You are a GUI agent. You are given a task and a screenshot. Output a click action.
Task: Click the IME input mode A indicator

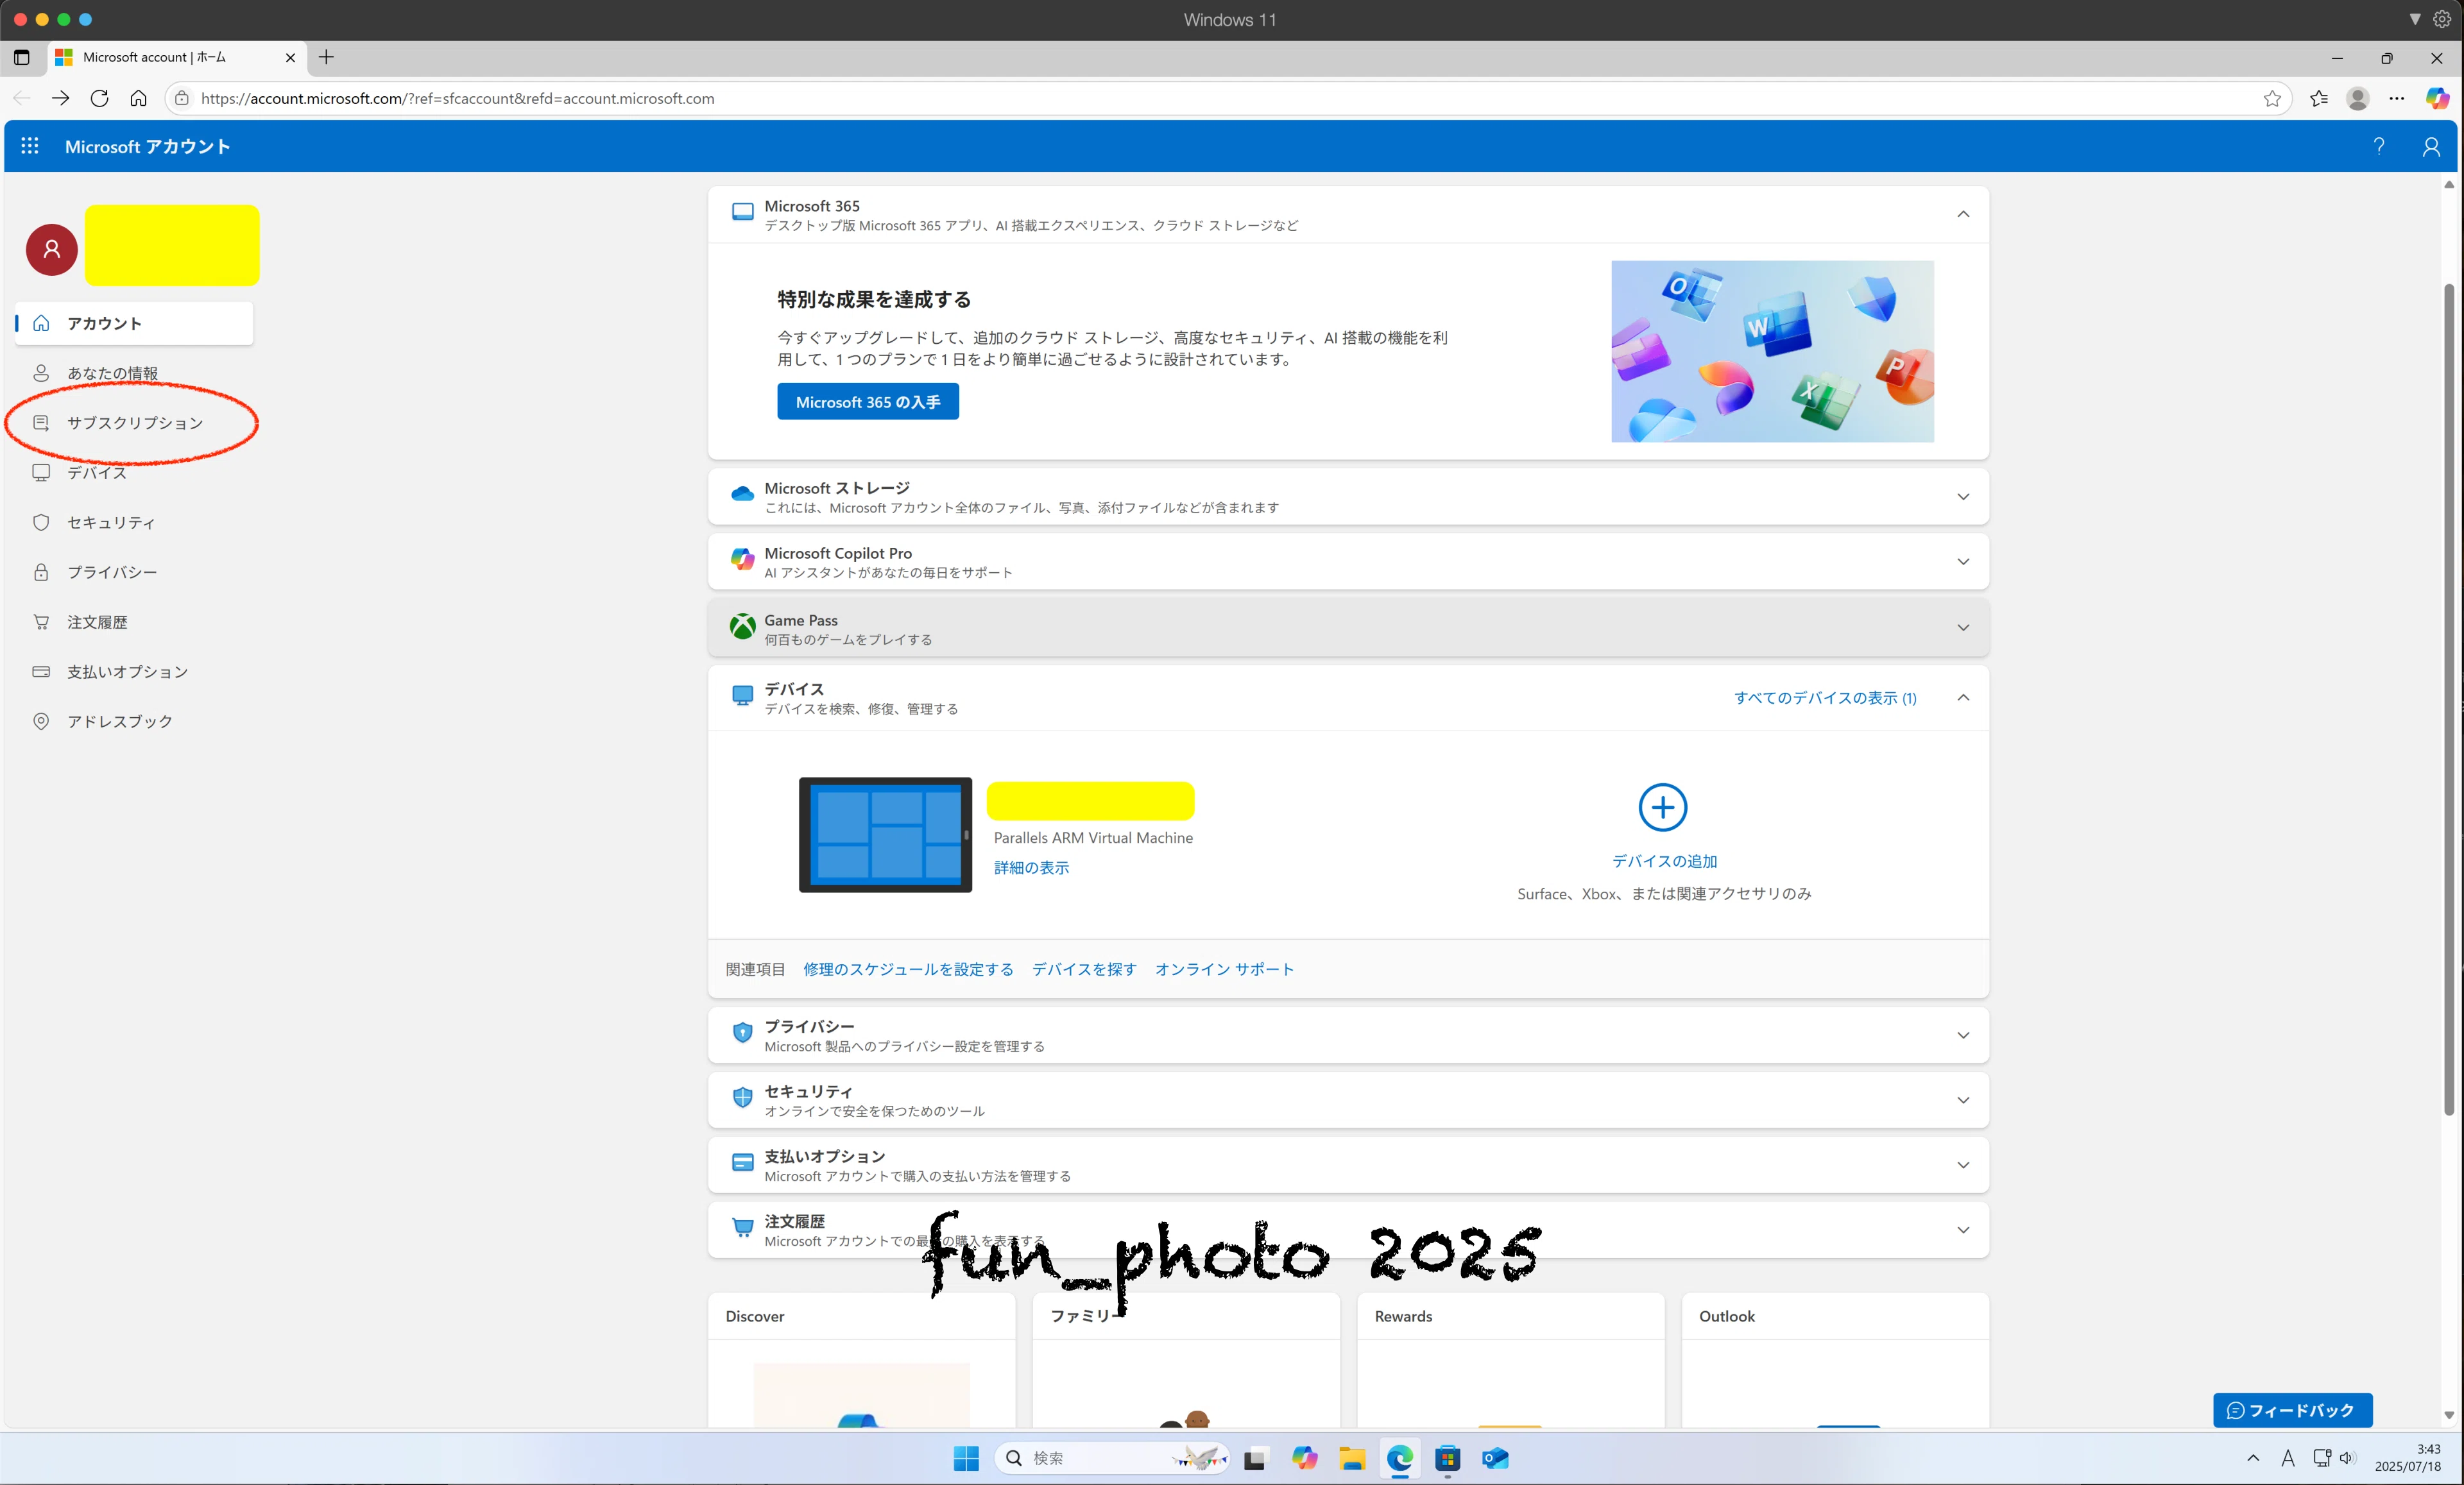point(2287,1458)
